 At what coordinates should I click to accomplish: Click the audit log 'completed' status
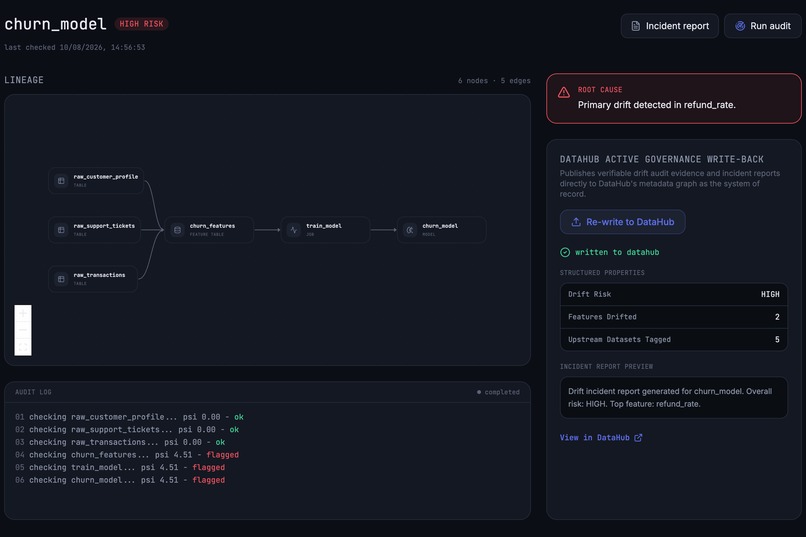(498, 392)
